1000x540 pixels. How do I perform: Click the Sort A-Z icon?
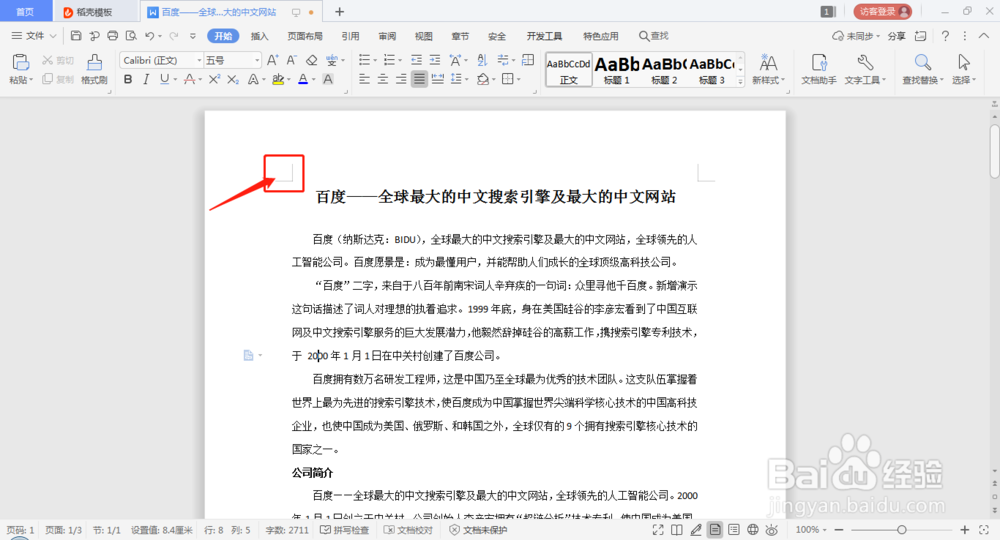[x=482, y=60]
